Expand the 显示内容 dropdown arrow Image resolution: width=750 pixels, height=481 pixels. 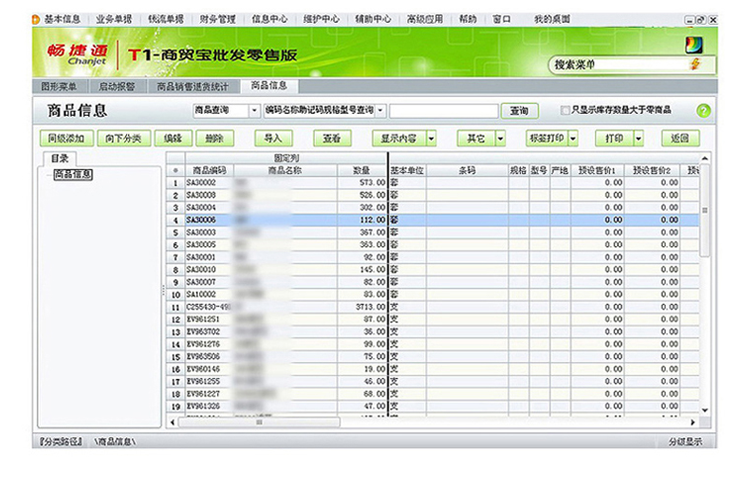tap(431, 139)
